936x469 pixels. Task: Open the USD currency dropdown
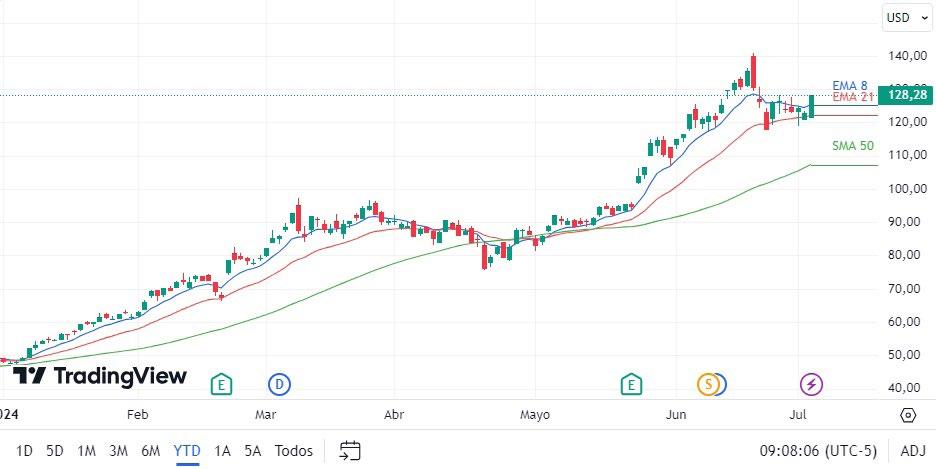[908, 17]
